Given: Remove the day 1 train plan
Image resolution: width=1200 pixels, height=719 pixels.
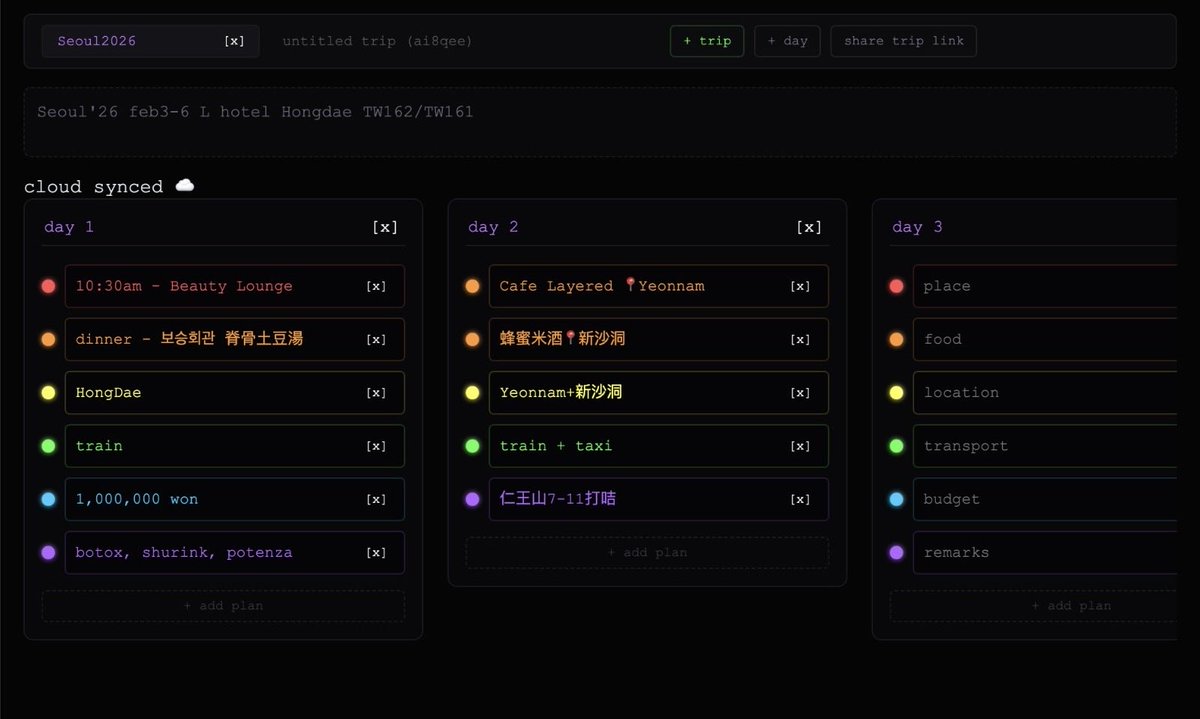Looking at the screenshot, I should tap(376, 446).
